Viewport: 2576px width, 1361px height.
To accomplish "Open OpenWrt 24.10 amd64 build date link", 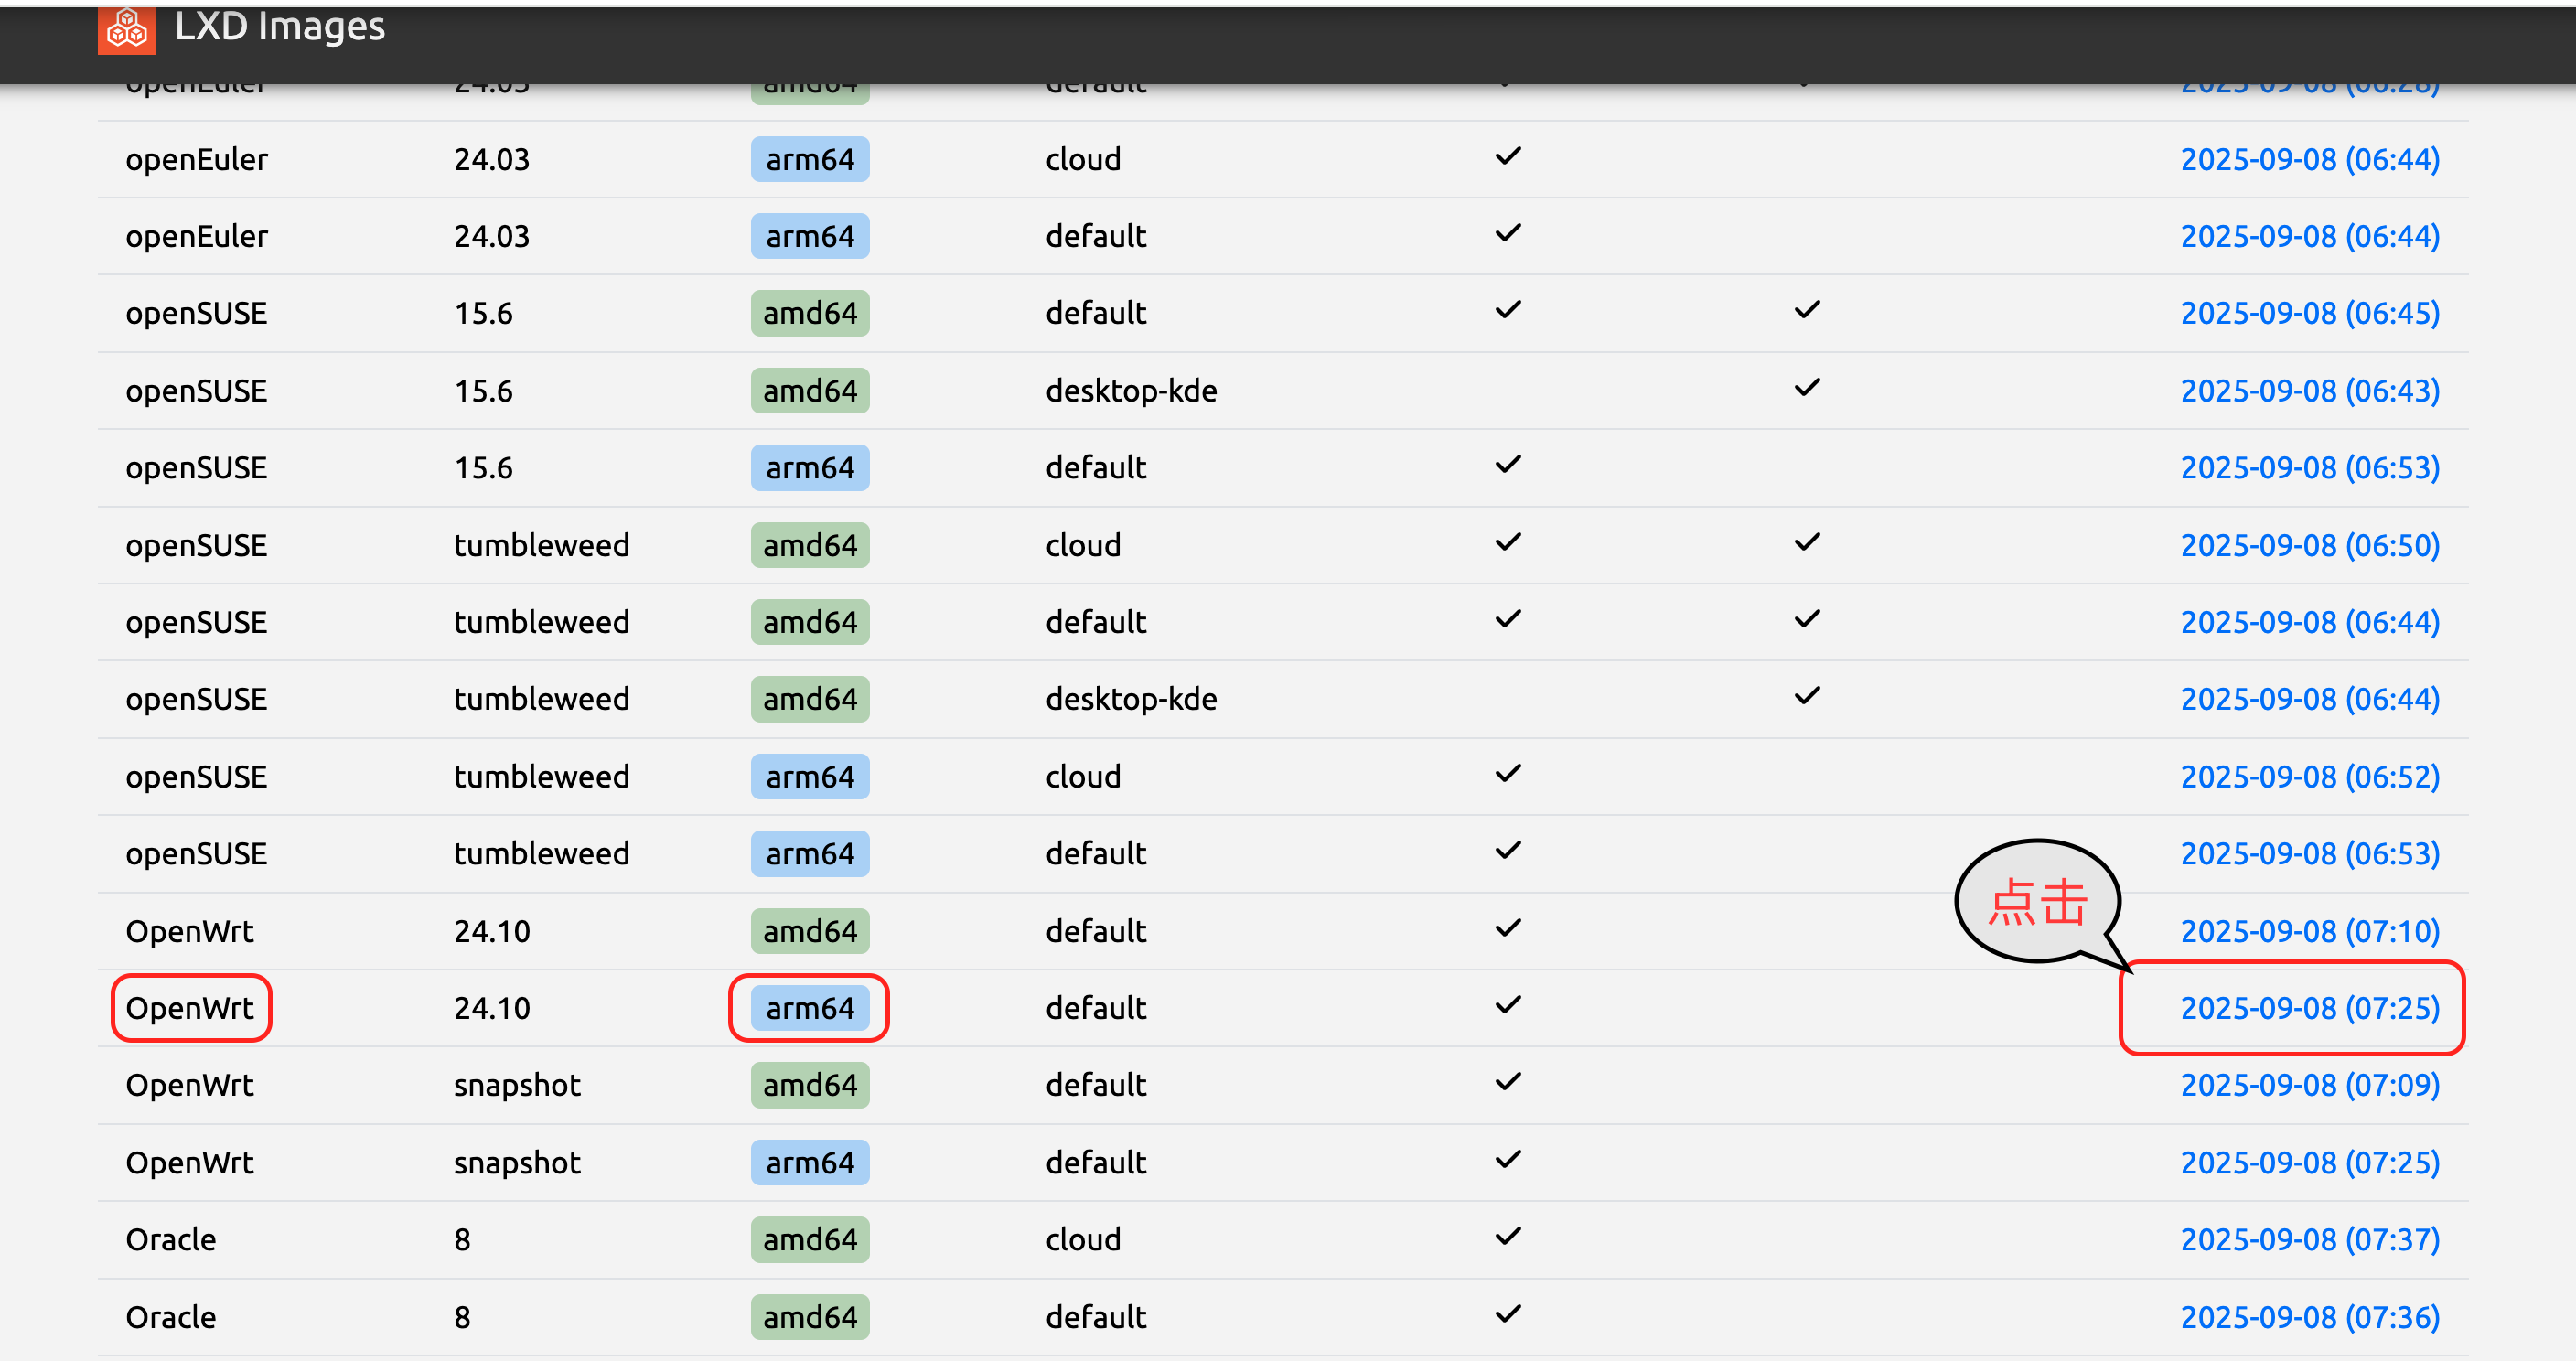I will tap(2309, 931).
